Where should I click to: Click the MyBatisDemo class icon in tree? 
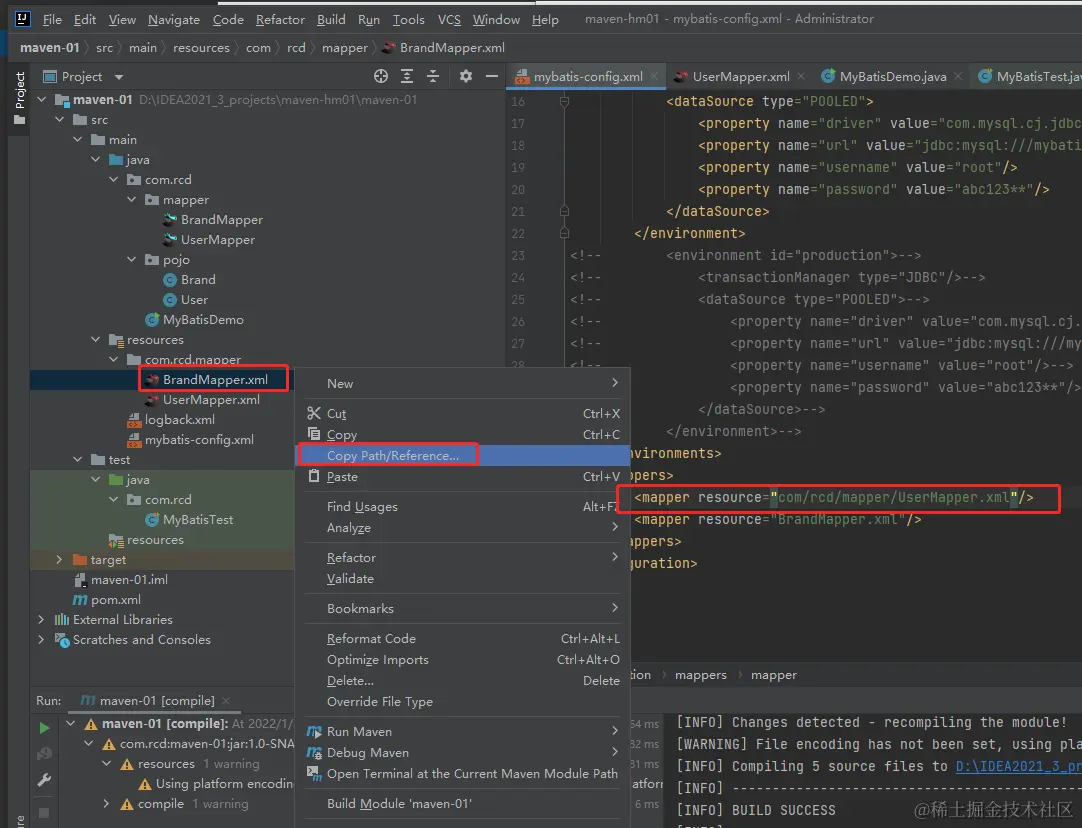tap(152, 320)
